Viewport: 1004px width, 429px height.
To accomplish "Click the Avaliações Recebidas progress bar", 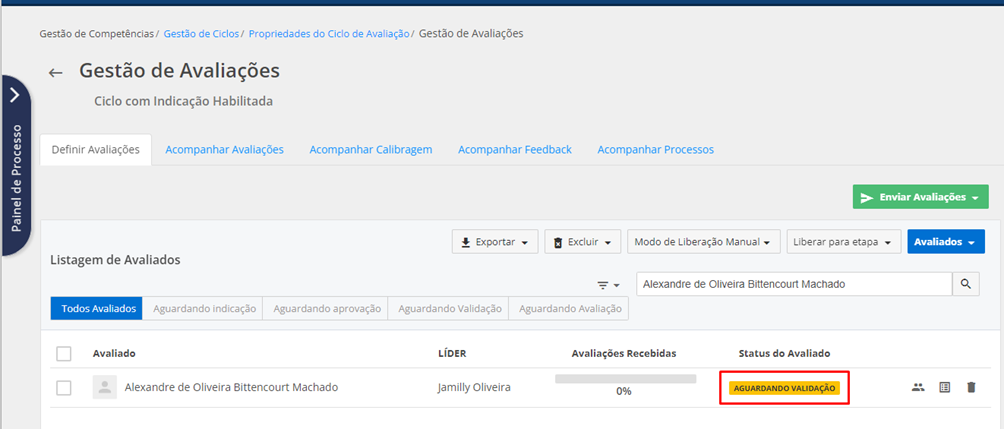I will point(625,379).
